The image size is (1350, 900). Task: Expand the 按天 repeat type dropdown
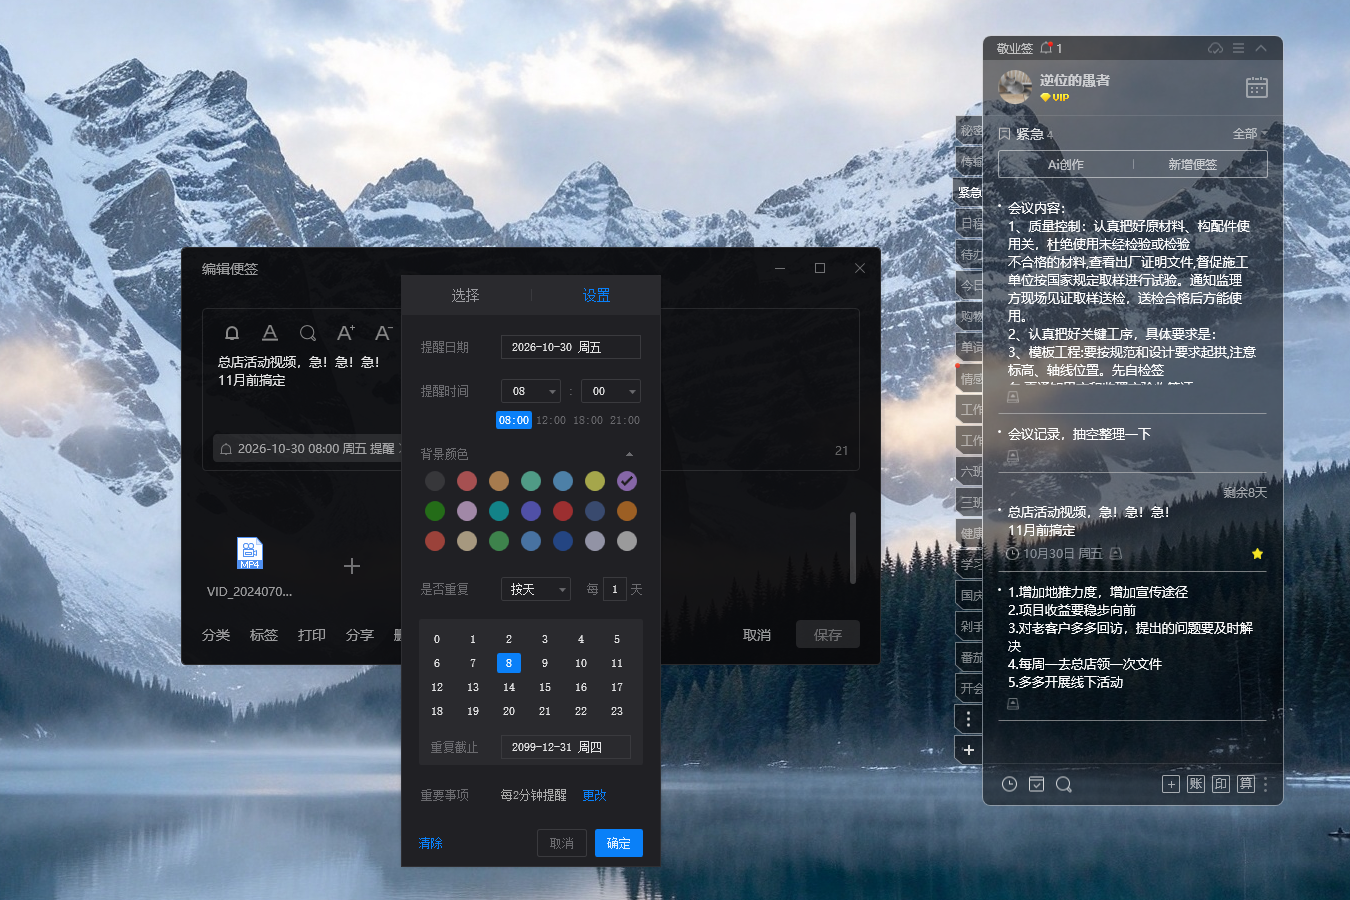(x=536, y=589)
